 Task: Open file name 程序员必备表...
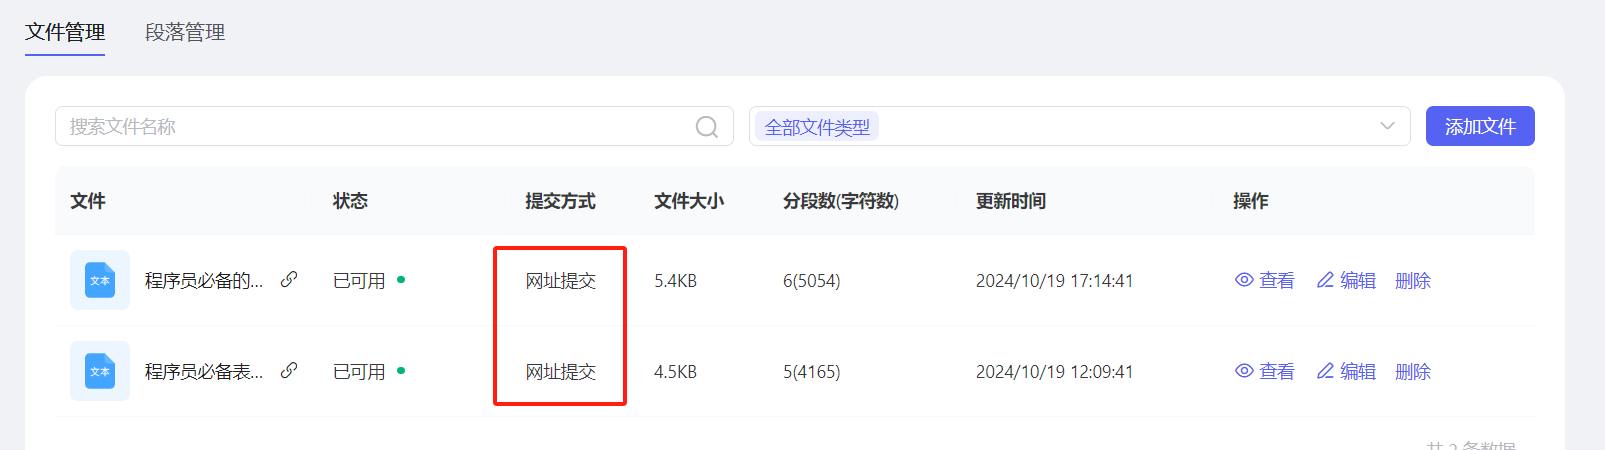click(204, 372)
